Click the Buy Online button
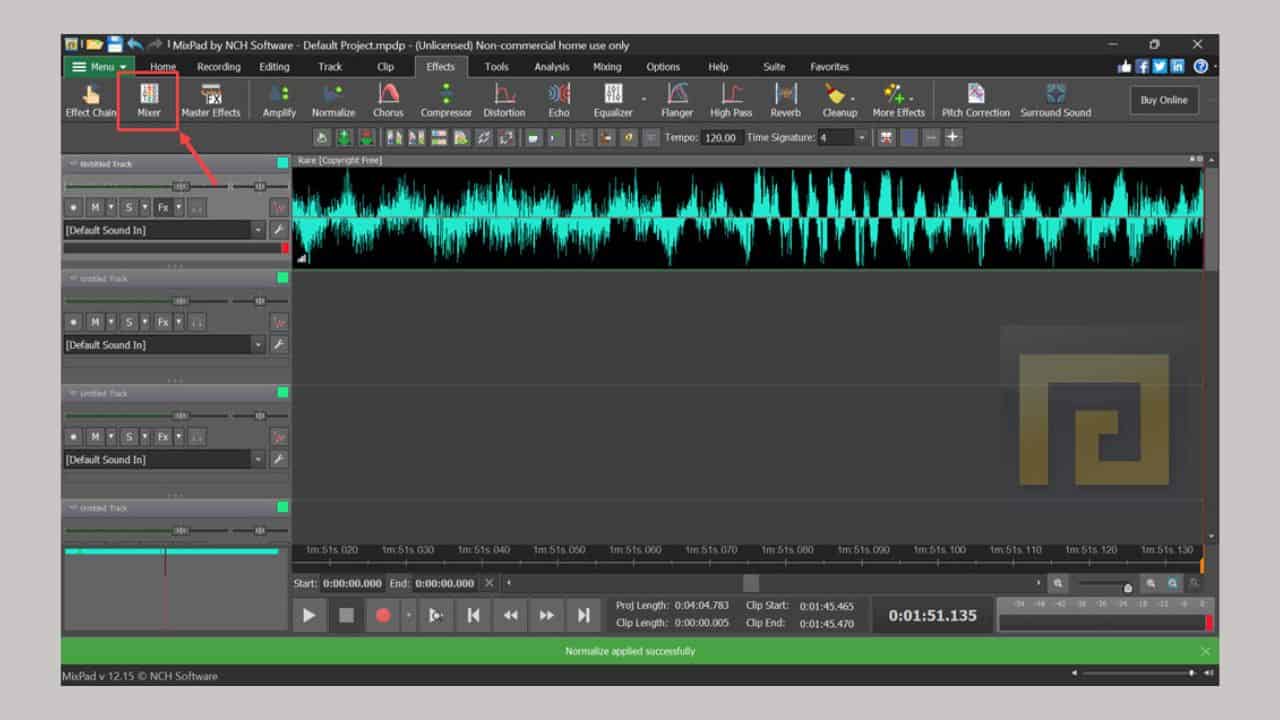The image size is (1280, 720). [1164, 100]
